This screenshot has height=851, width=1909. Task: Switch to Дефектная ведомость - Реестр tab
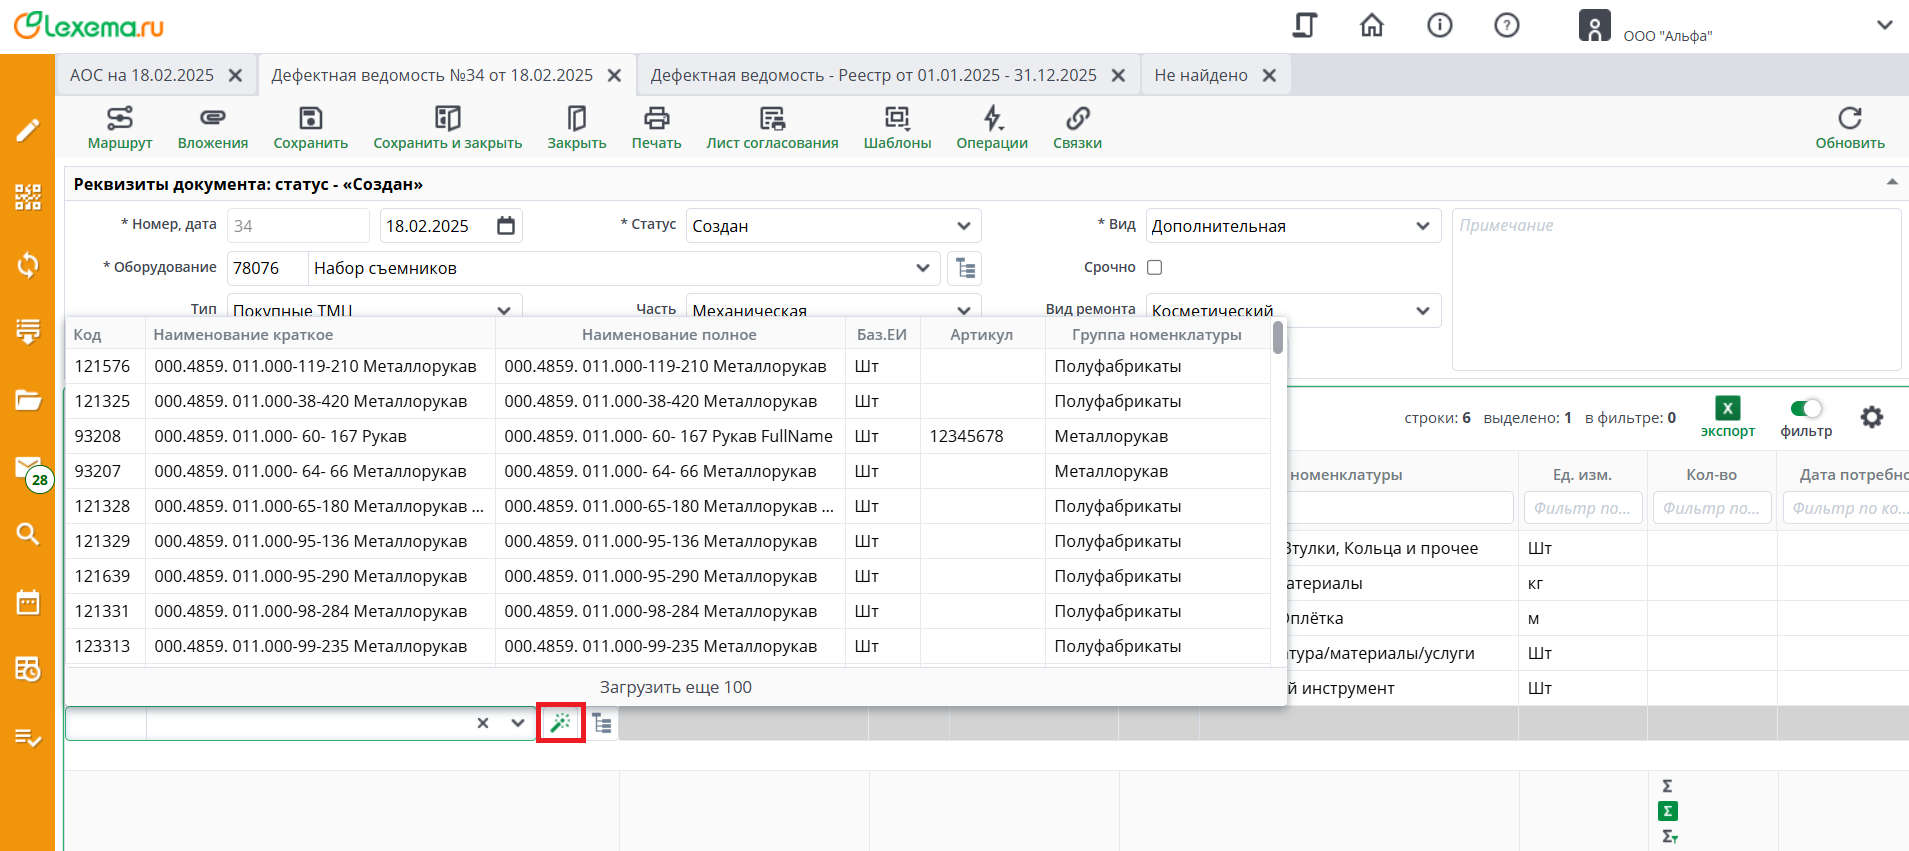(x=873, y=76)
